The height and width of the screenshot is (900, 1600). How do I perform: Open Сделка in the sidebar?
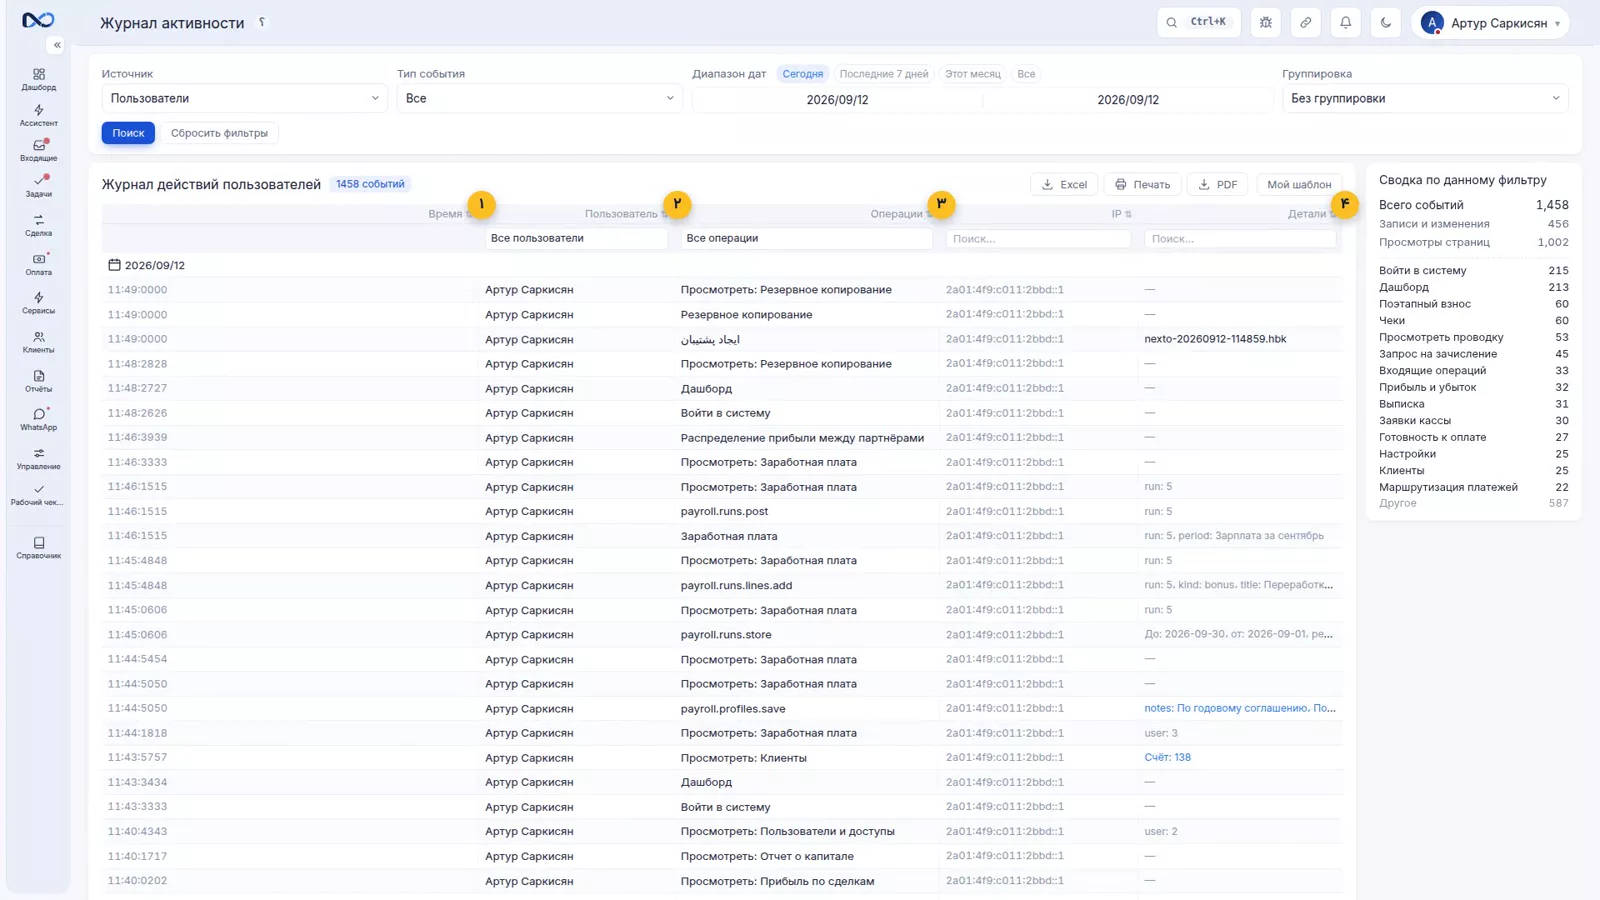(x=39, y=225)
